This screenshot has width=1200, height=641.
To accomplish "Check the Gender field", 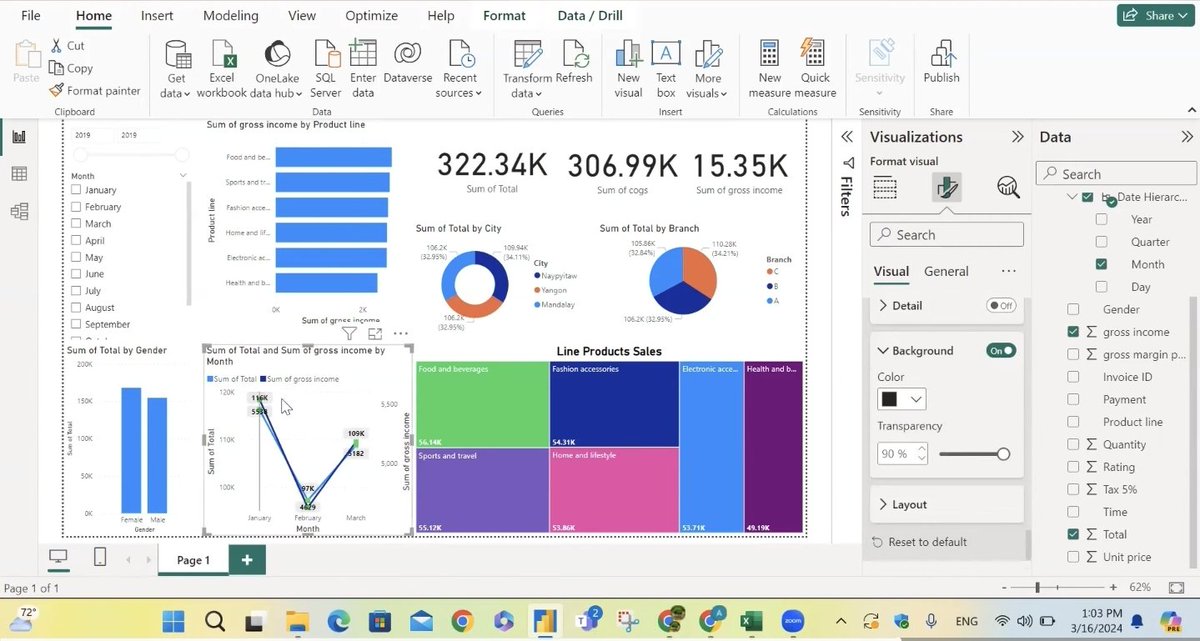I will pos(1073,309).
